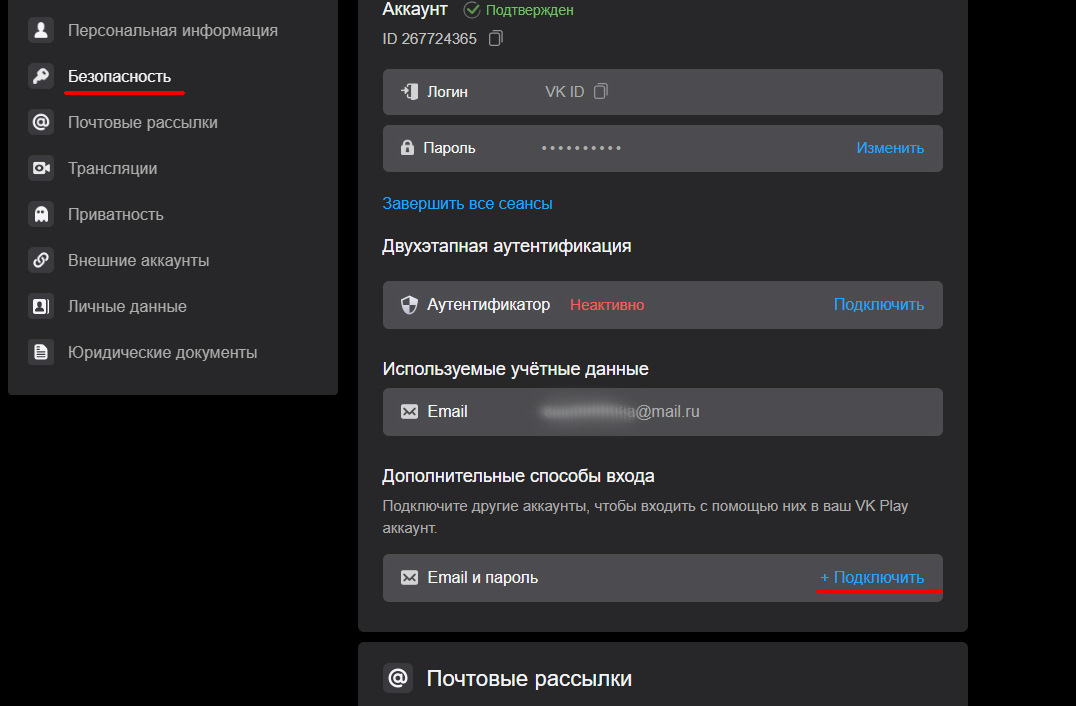Add Email и пароль login via + Подключить

(x=871, y=577)
